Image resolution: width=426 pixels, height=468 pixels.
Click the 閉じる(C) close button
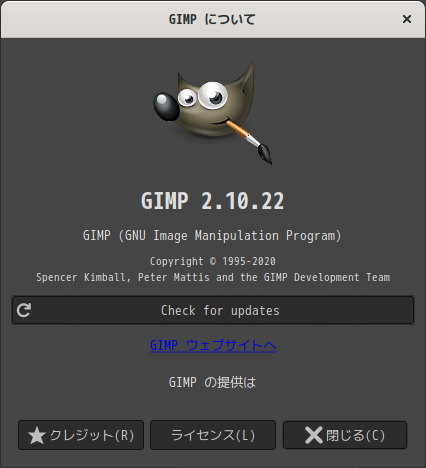coord(345,435)
